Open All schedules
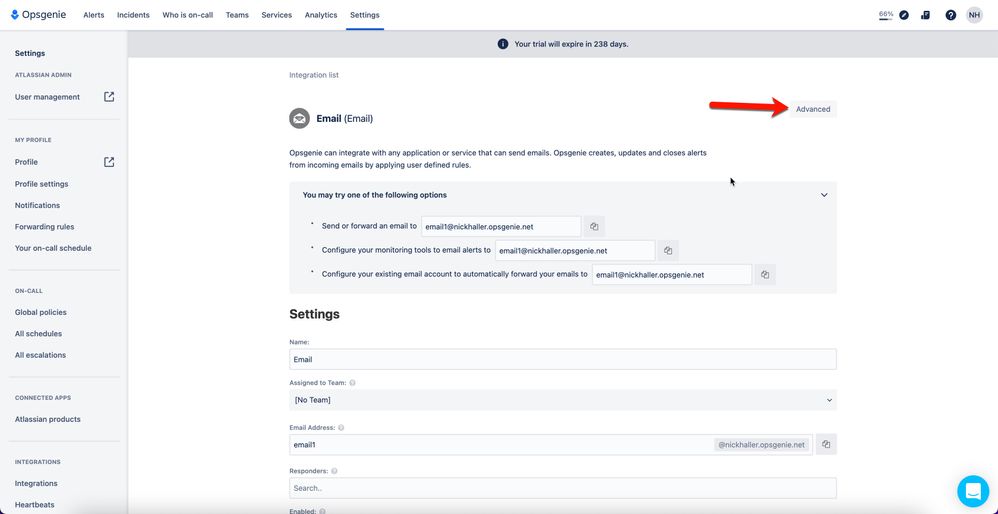The height and width of the screenshot is (514, 998). 38,333
